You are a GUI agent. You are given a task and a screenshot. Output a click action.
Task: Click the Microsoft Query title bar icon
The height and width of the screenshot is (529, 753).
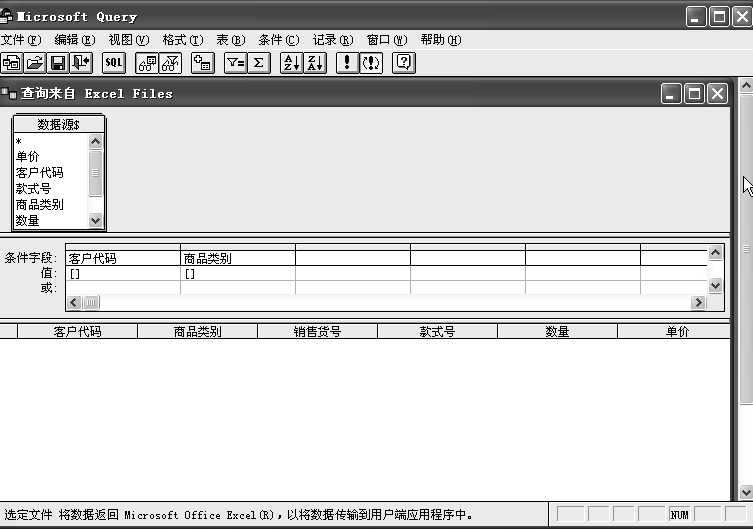[x=6, y=16]
